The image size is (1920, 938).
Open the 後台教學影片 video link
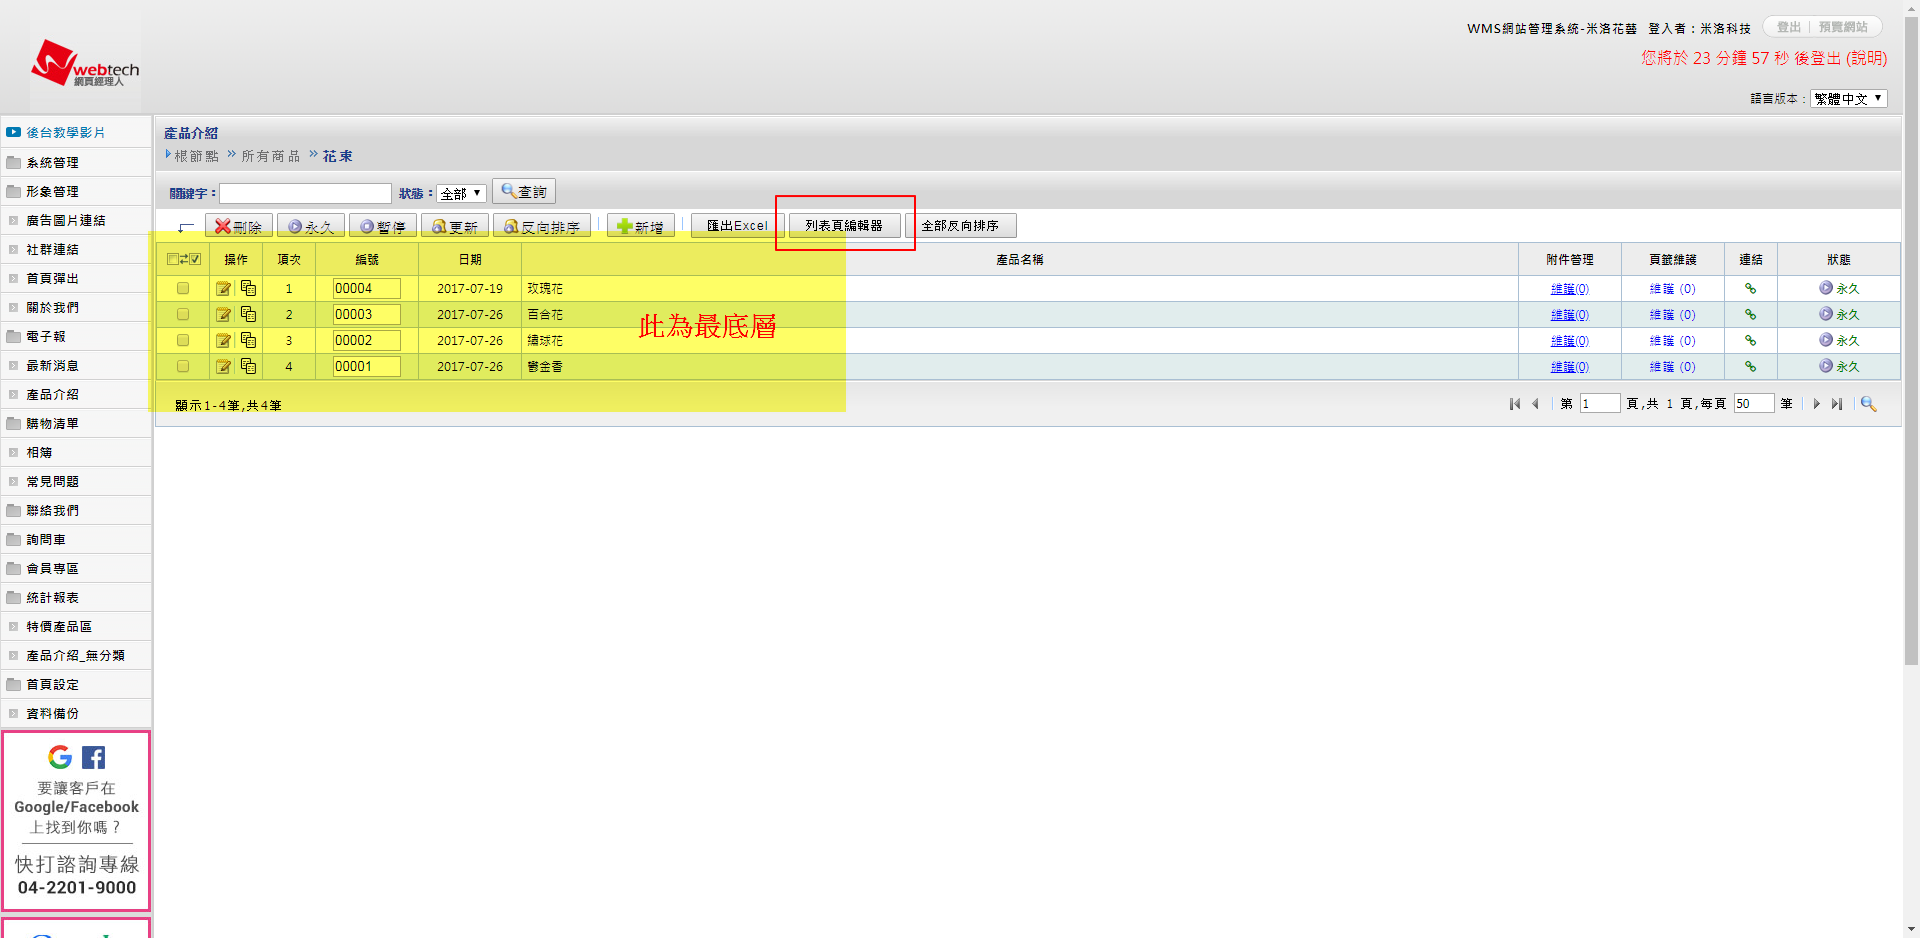pos(65,133)
